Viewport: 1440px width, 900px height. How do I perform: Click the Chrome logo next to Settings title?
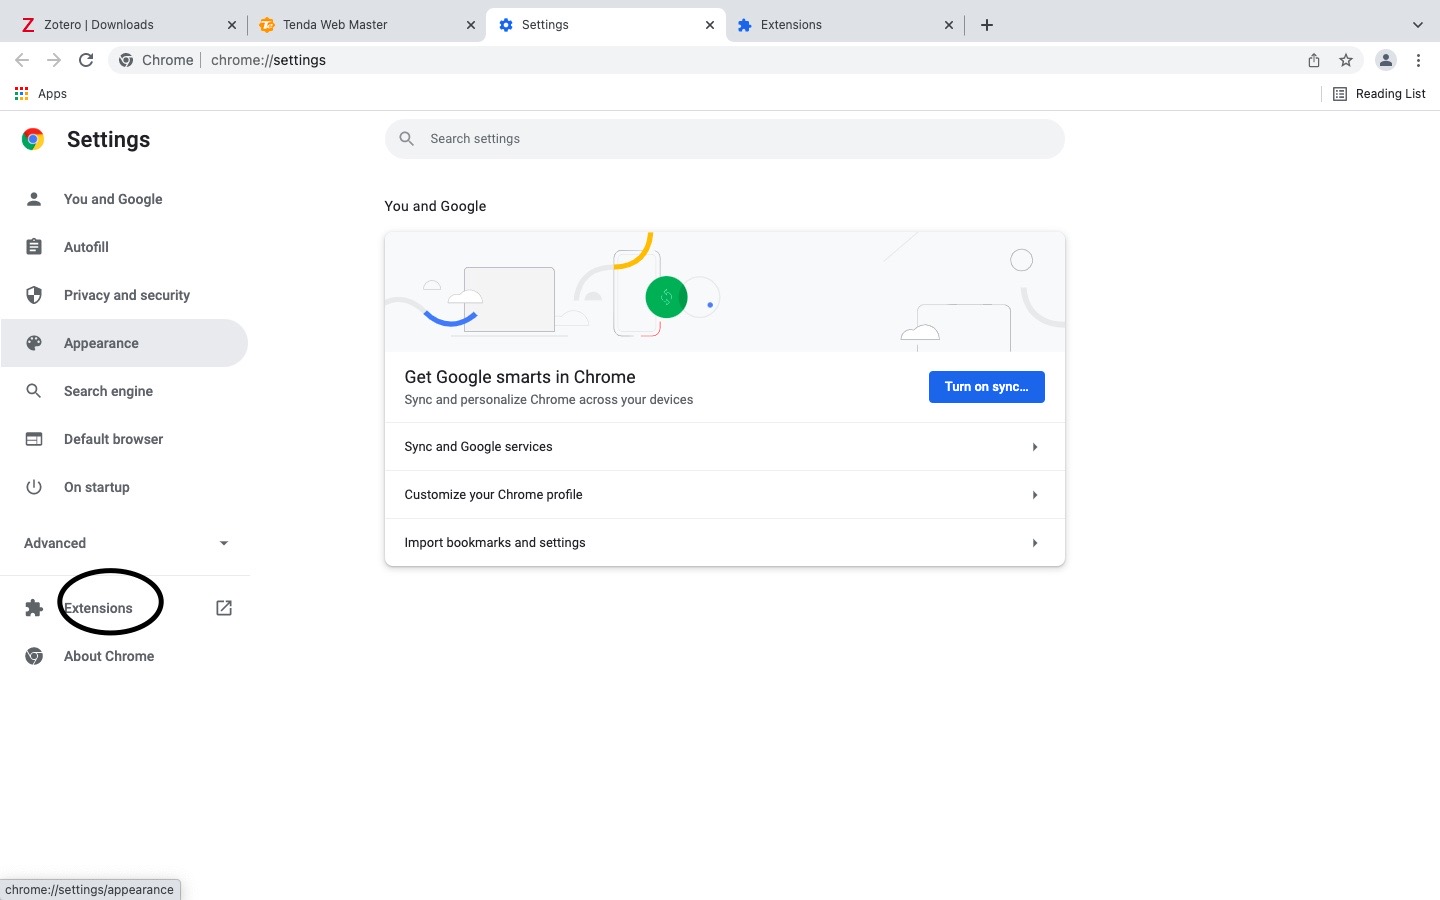pos(33,139)
